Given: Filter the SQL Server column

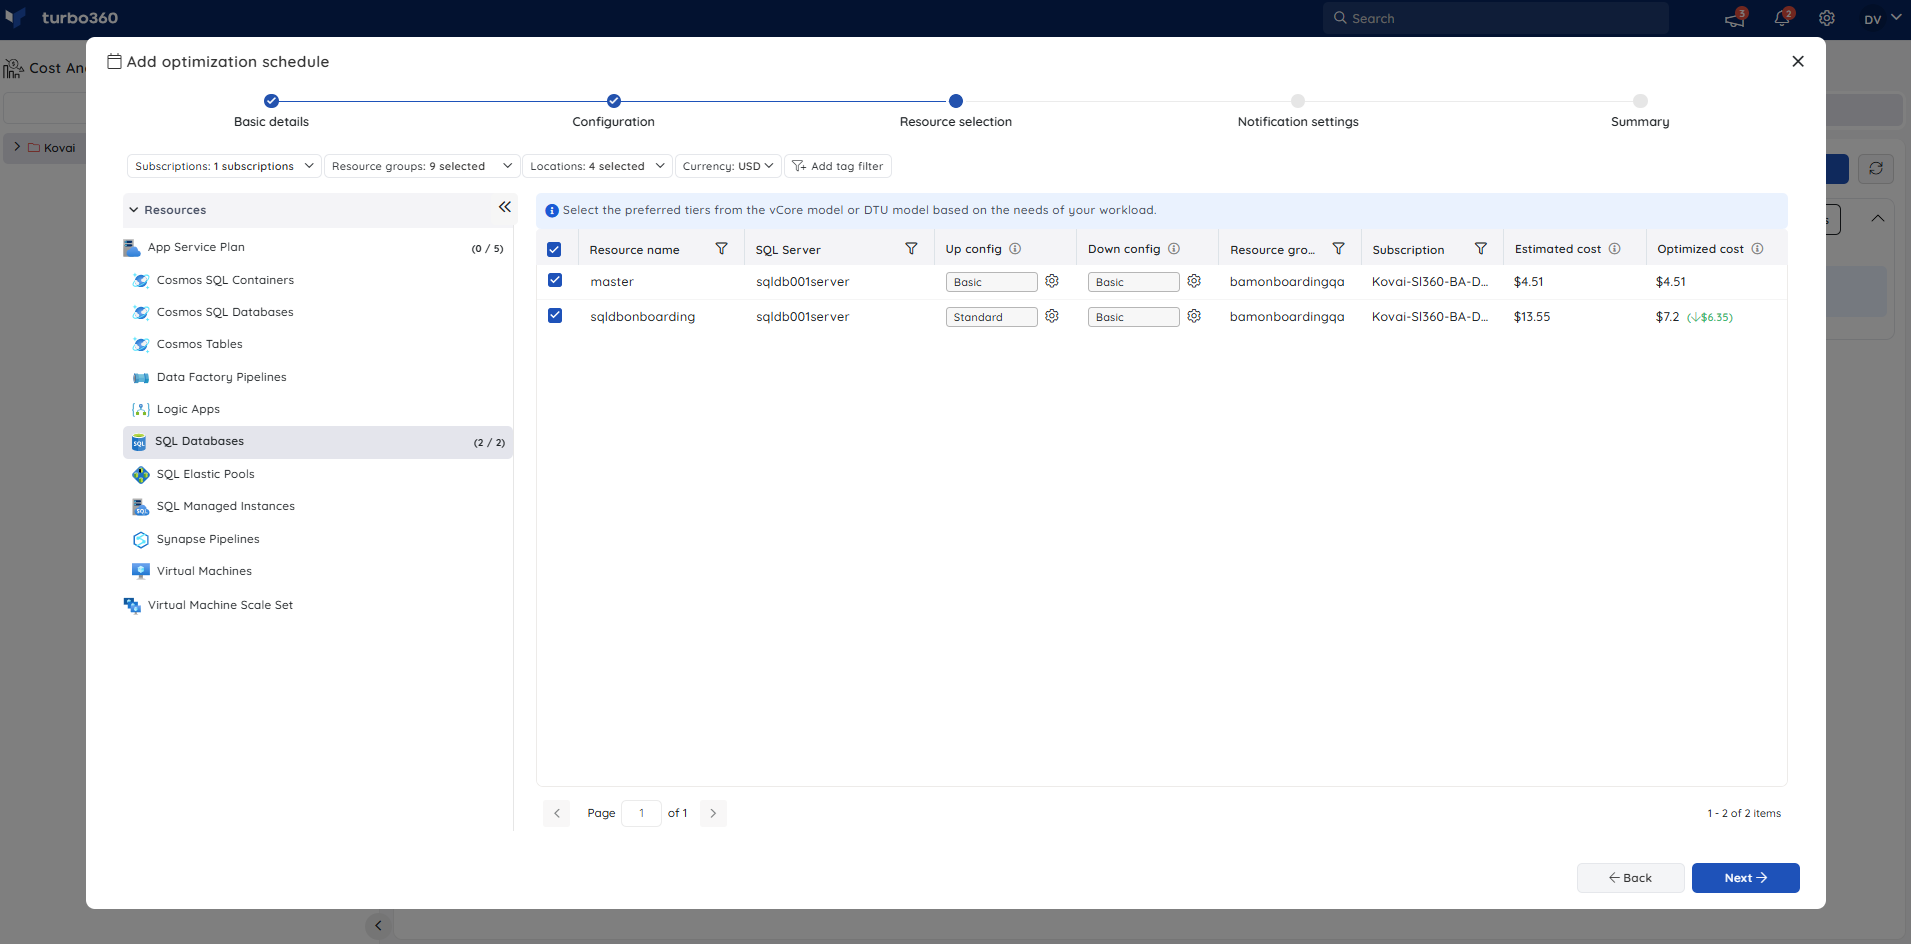Looking at the screenshot, I should tap(911, 249).
